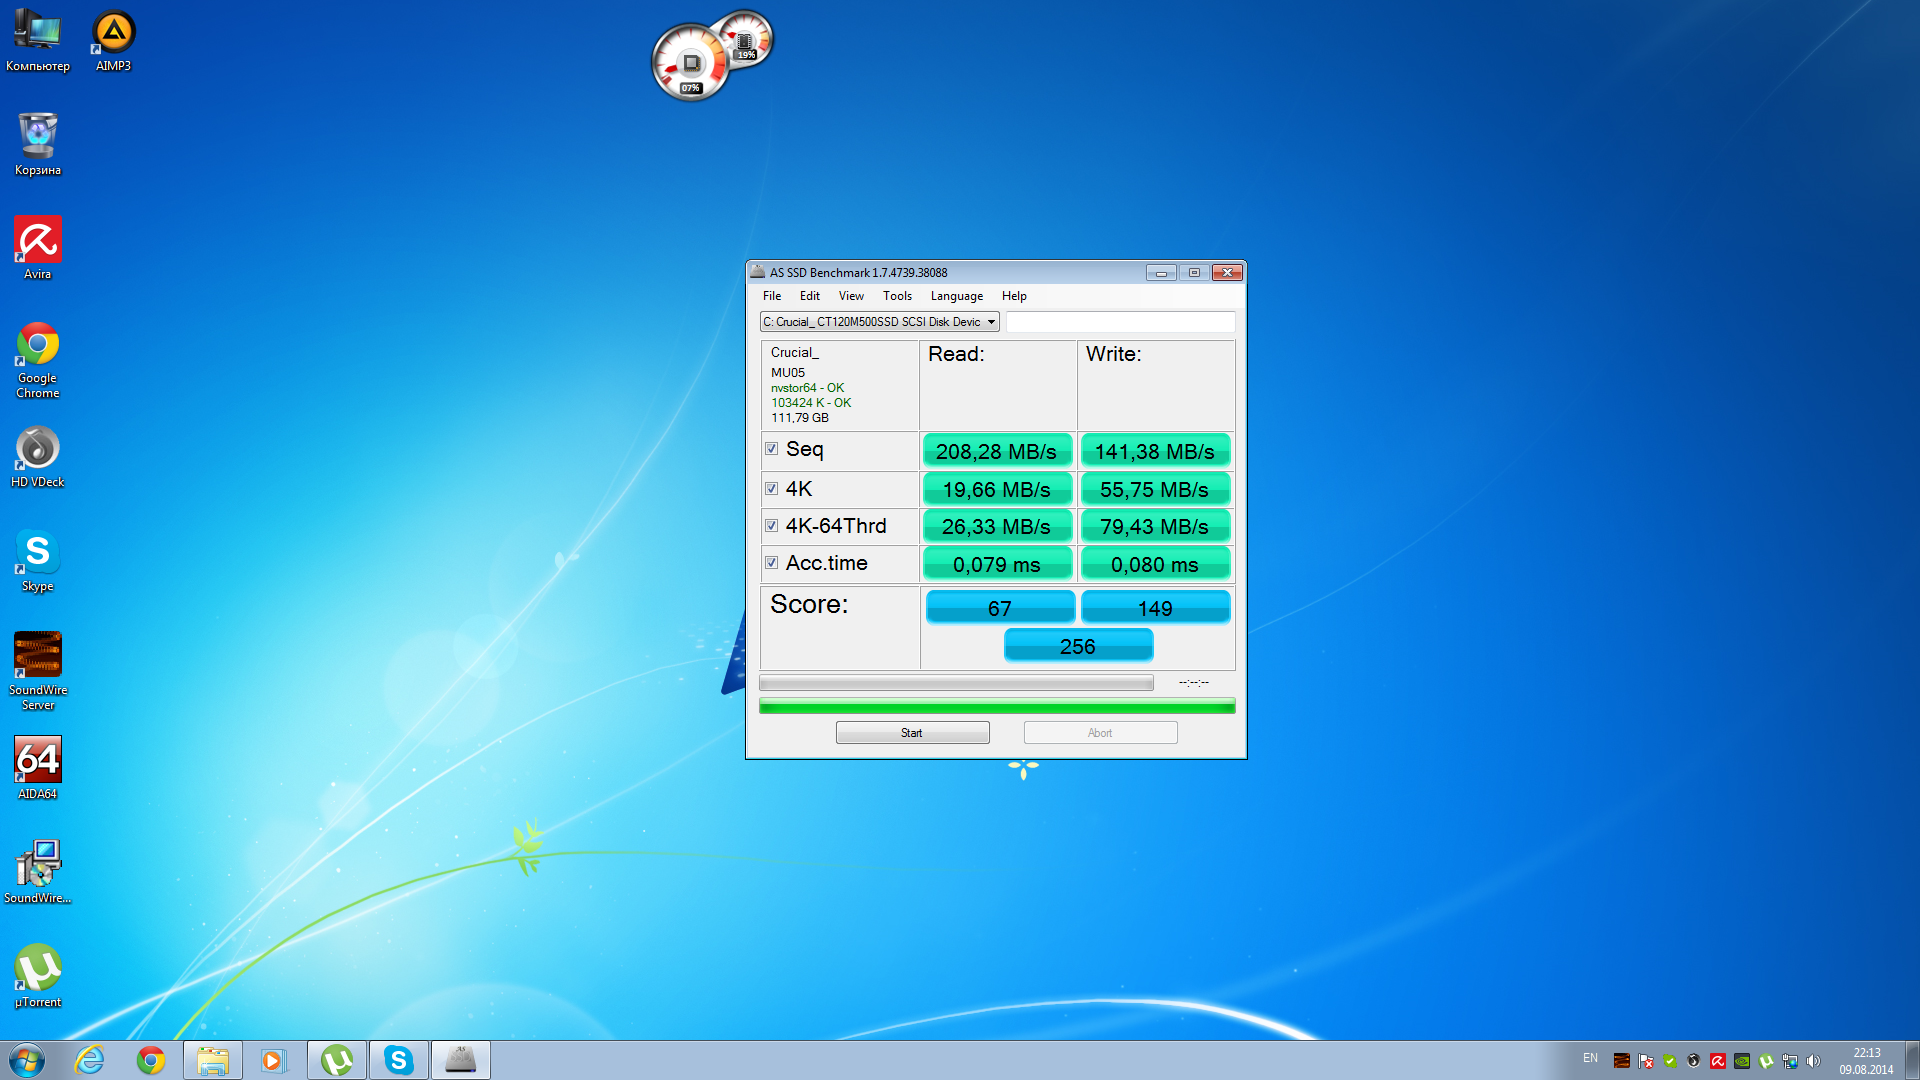1920x1080 pixels.
Task: Click the Skype taskbar button
Action: 399,1060
